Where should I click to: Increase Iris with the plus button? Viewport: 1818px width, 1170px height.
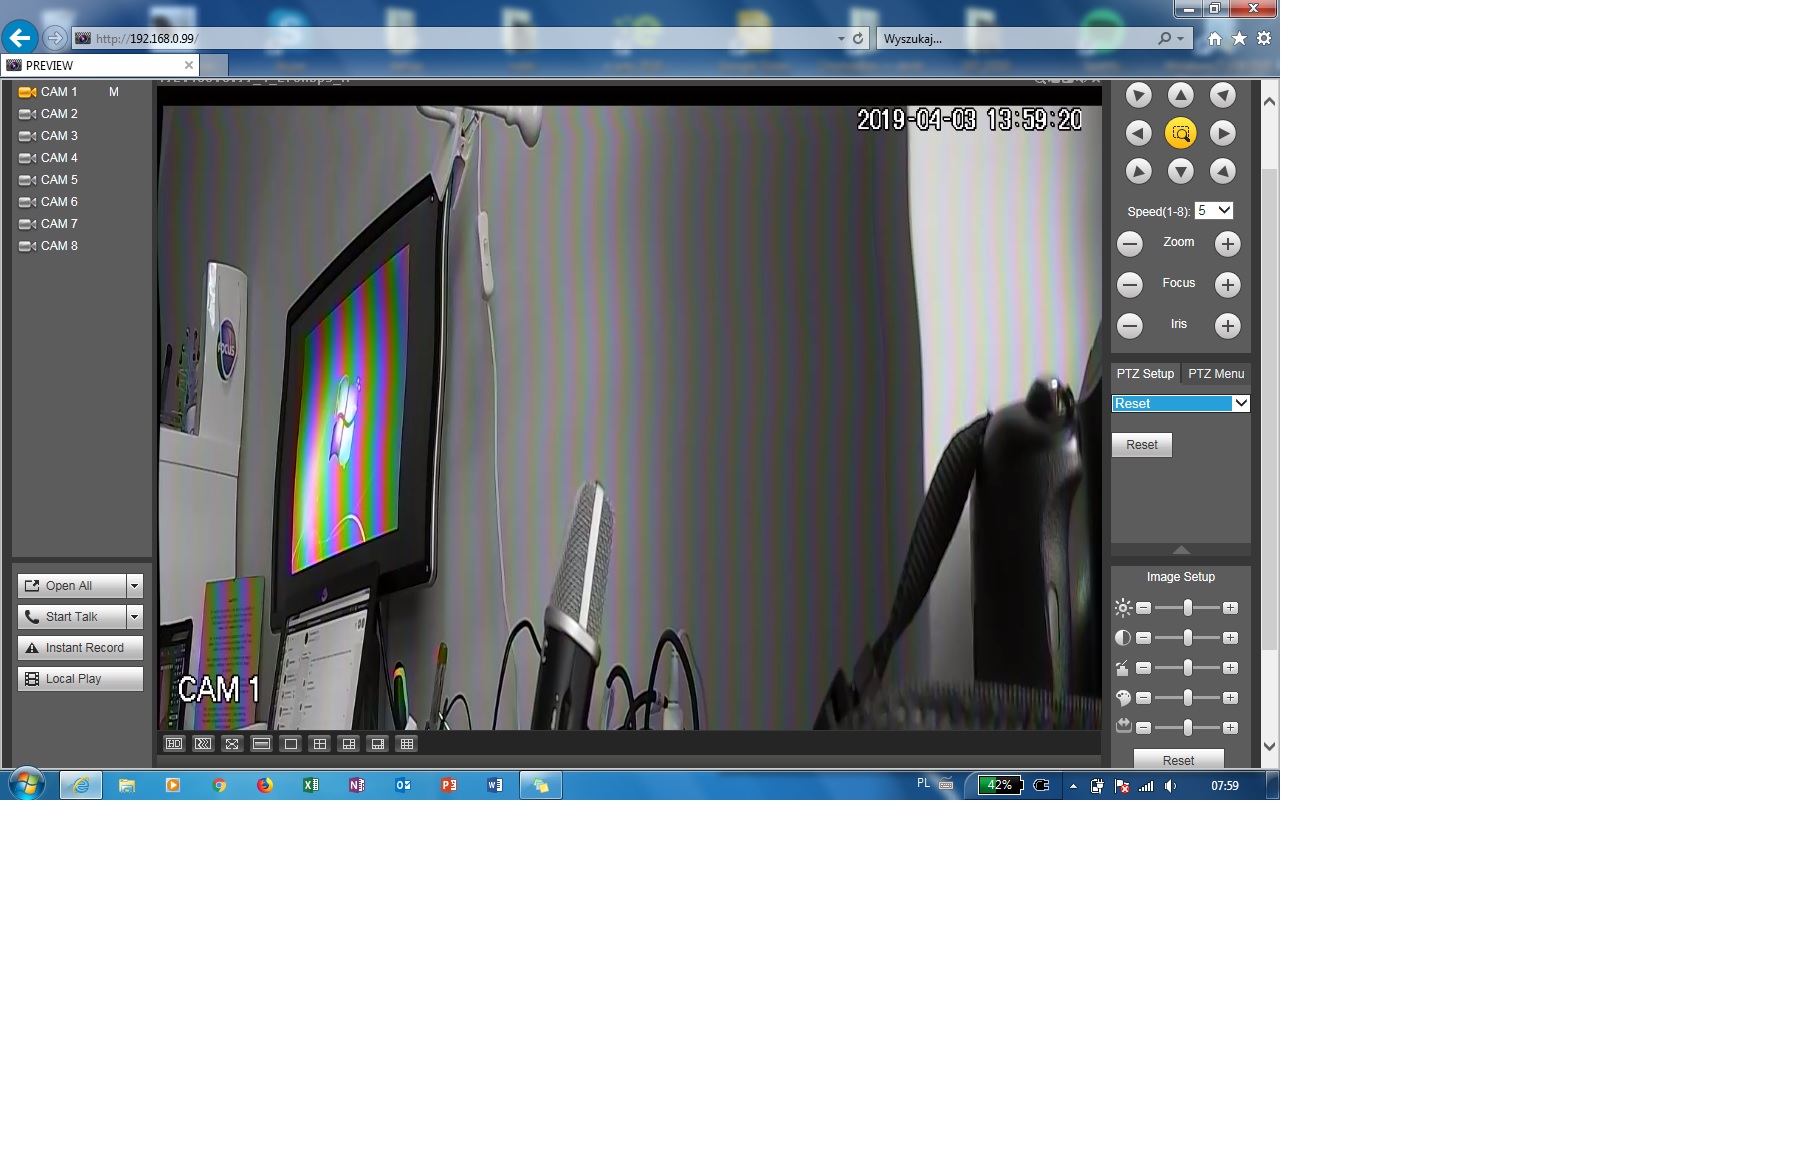[x=1227, y=326]
